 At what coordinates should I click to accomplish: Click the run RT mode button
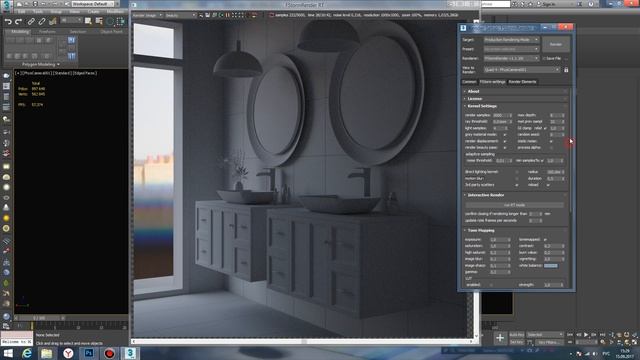514,205
